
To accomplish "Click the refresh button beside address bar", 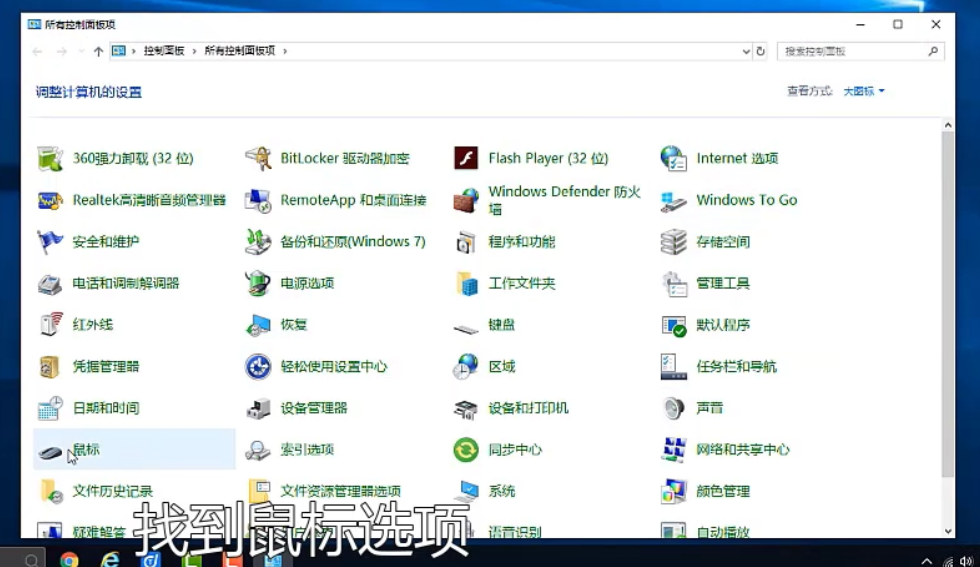I will [x=761, y=51].
